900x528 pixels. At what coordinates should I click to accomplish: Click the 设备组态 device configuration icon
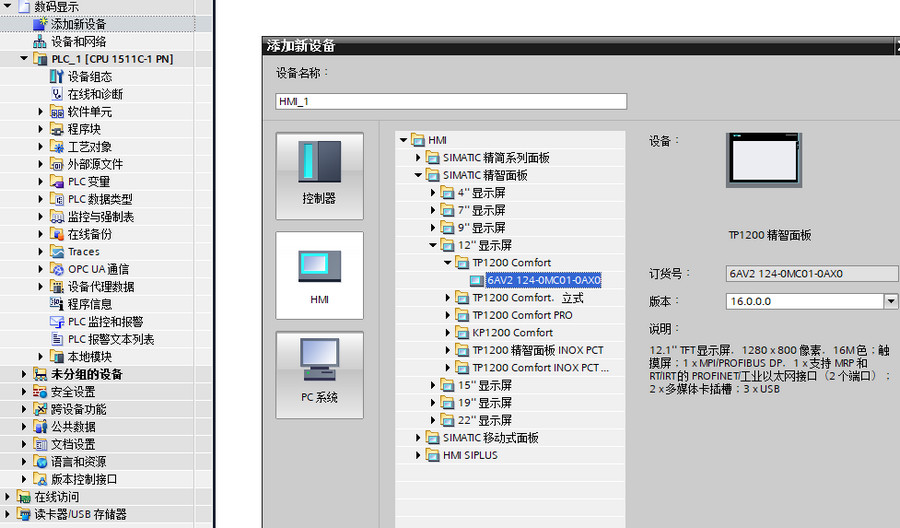pos(56,76)
